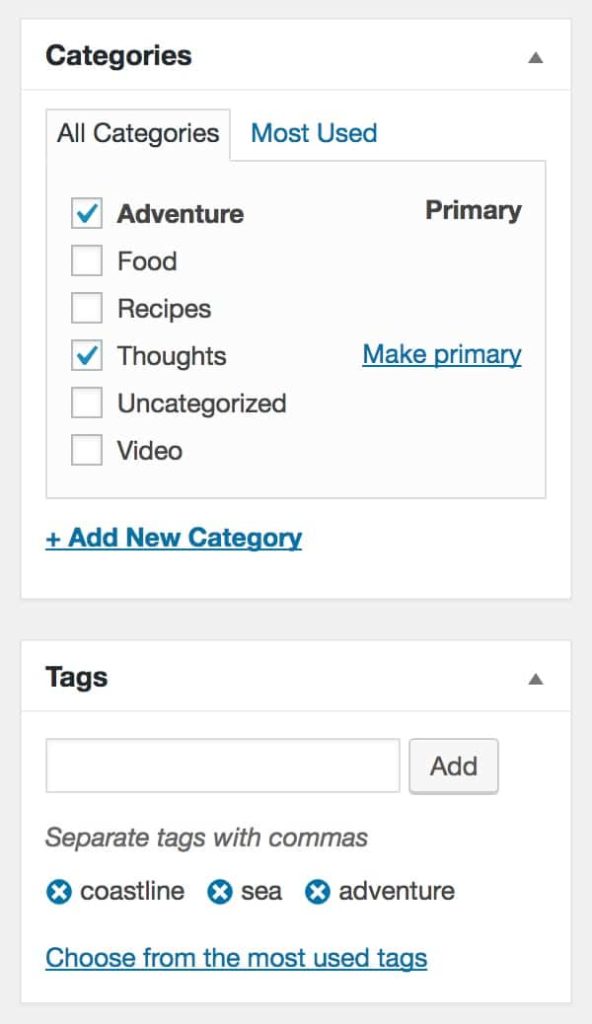592x1024 pixels.
Task: Focus the tags text input field
Action: pyautogui.click(x=223, y=765)
